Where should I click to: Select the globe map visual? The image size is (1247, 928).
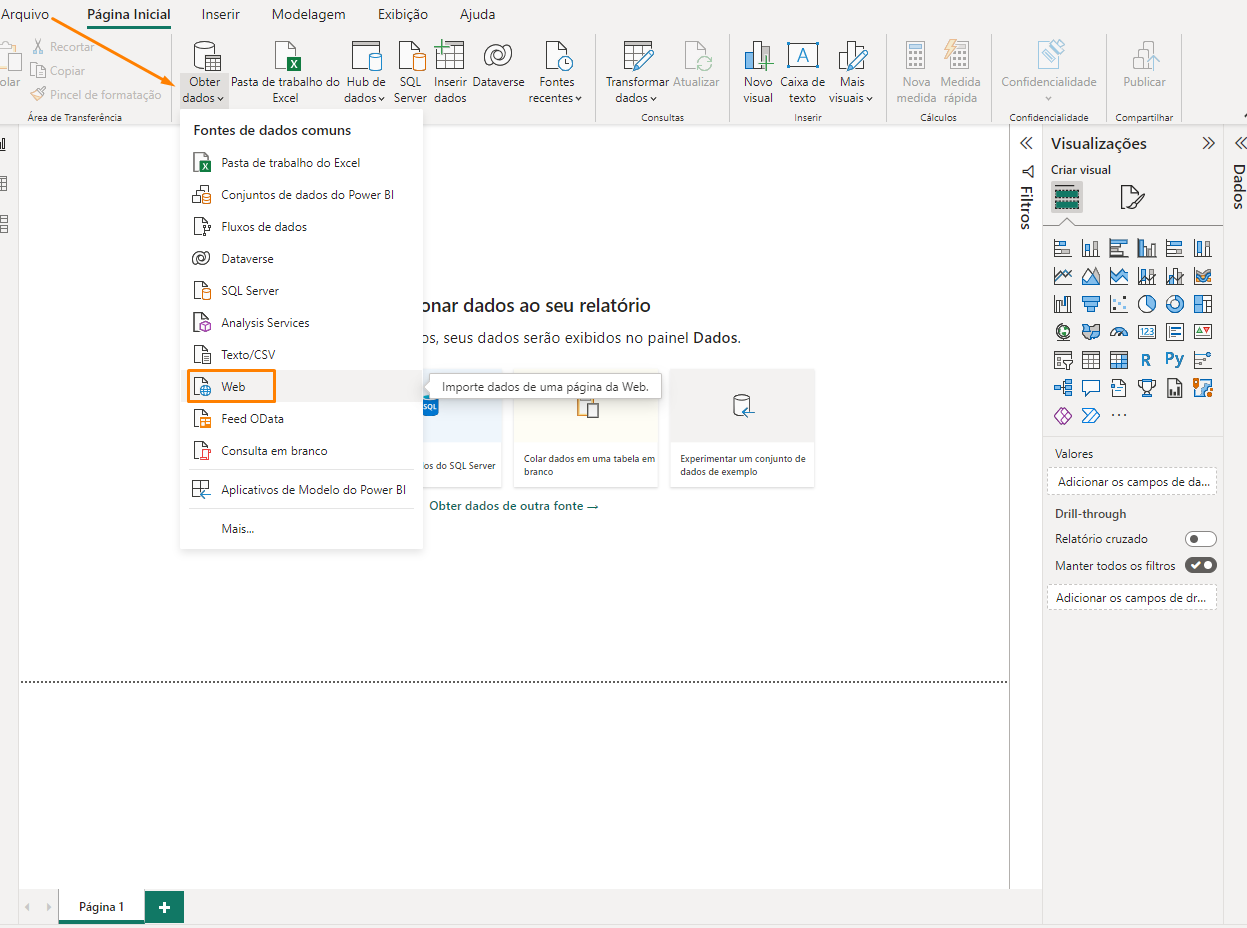1063,332
